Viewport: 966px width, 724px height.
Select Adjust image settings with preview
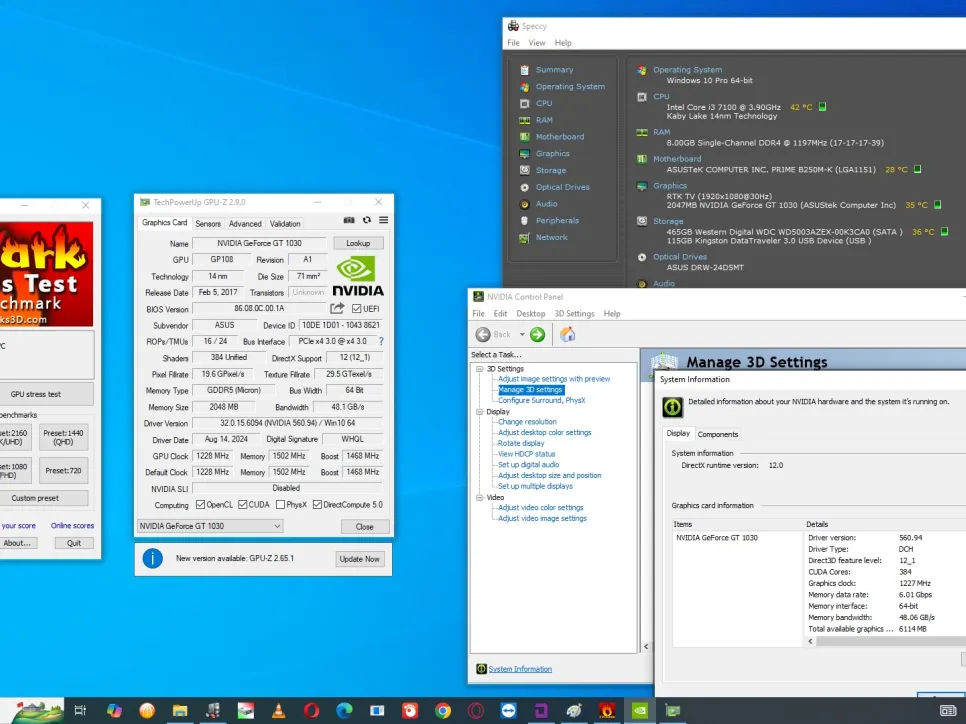(x=554, y=379)
